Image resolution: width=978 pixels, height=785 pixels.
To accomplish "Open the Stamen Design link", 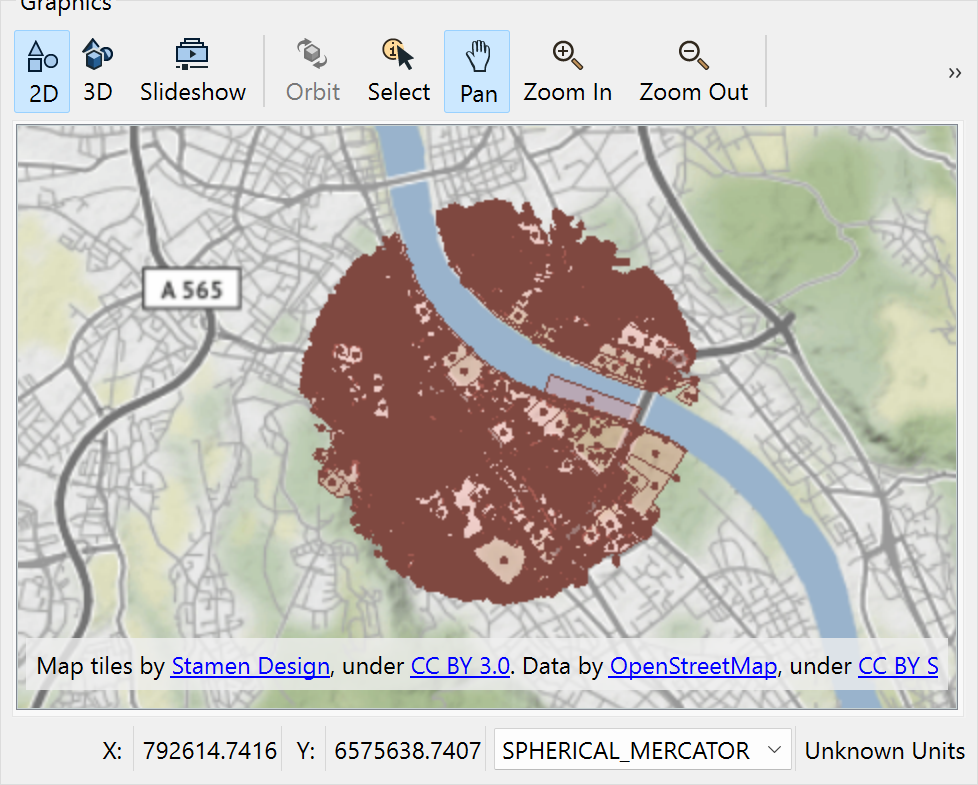I will 250,666.
